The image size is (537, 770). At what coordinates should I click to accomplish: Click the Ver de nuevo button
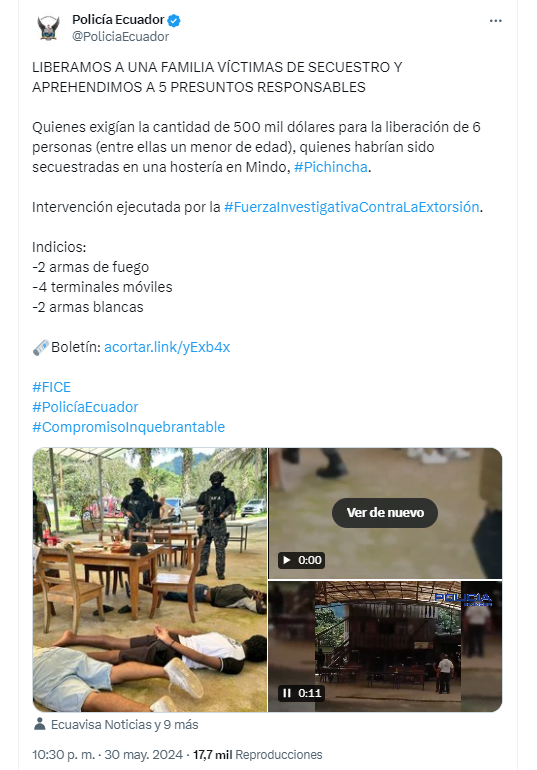coord(385,513)
